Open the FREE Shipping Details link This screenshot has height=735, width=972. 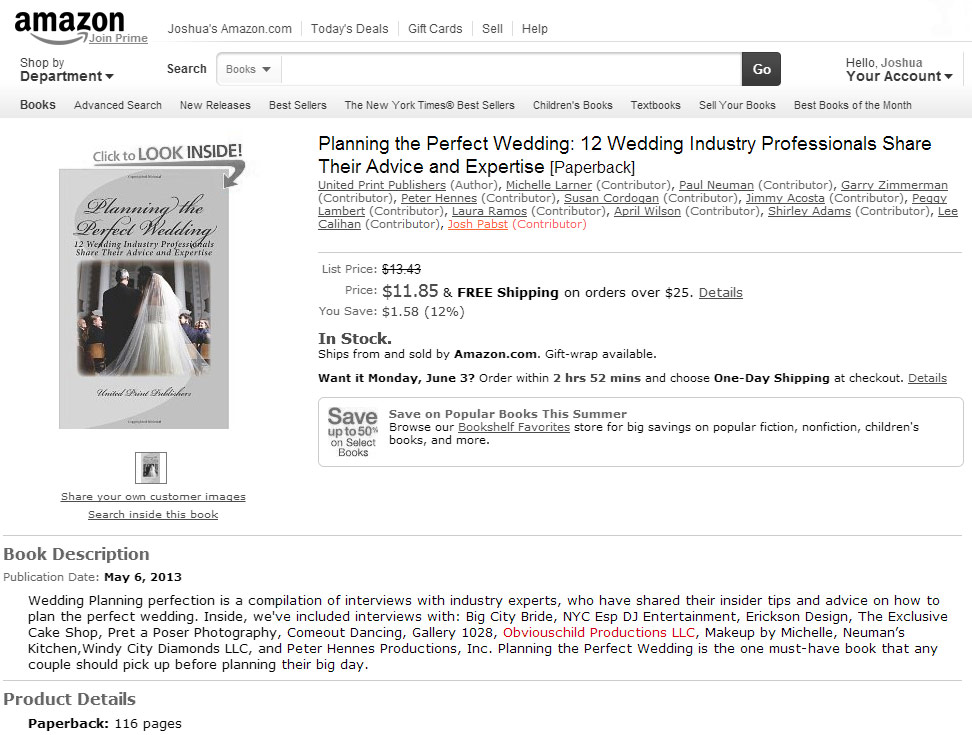pos(720,293)
